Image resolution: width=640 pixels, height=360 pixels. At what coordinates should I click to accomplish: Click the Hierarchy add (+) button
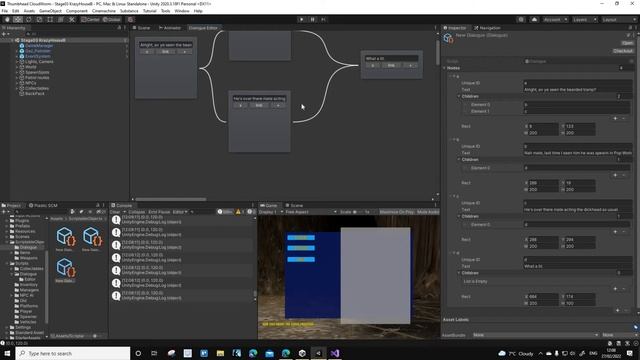[x=4, y=34]
